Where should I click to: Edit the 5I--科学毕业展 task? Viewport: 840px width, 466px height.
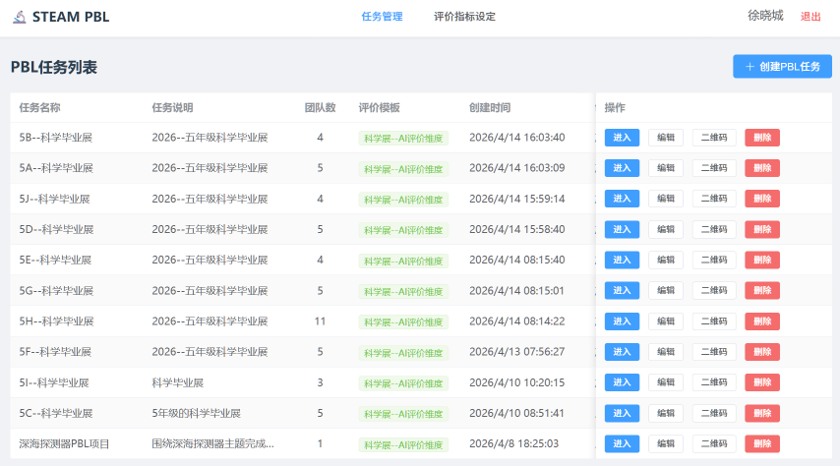(665, 382)
